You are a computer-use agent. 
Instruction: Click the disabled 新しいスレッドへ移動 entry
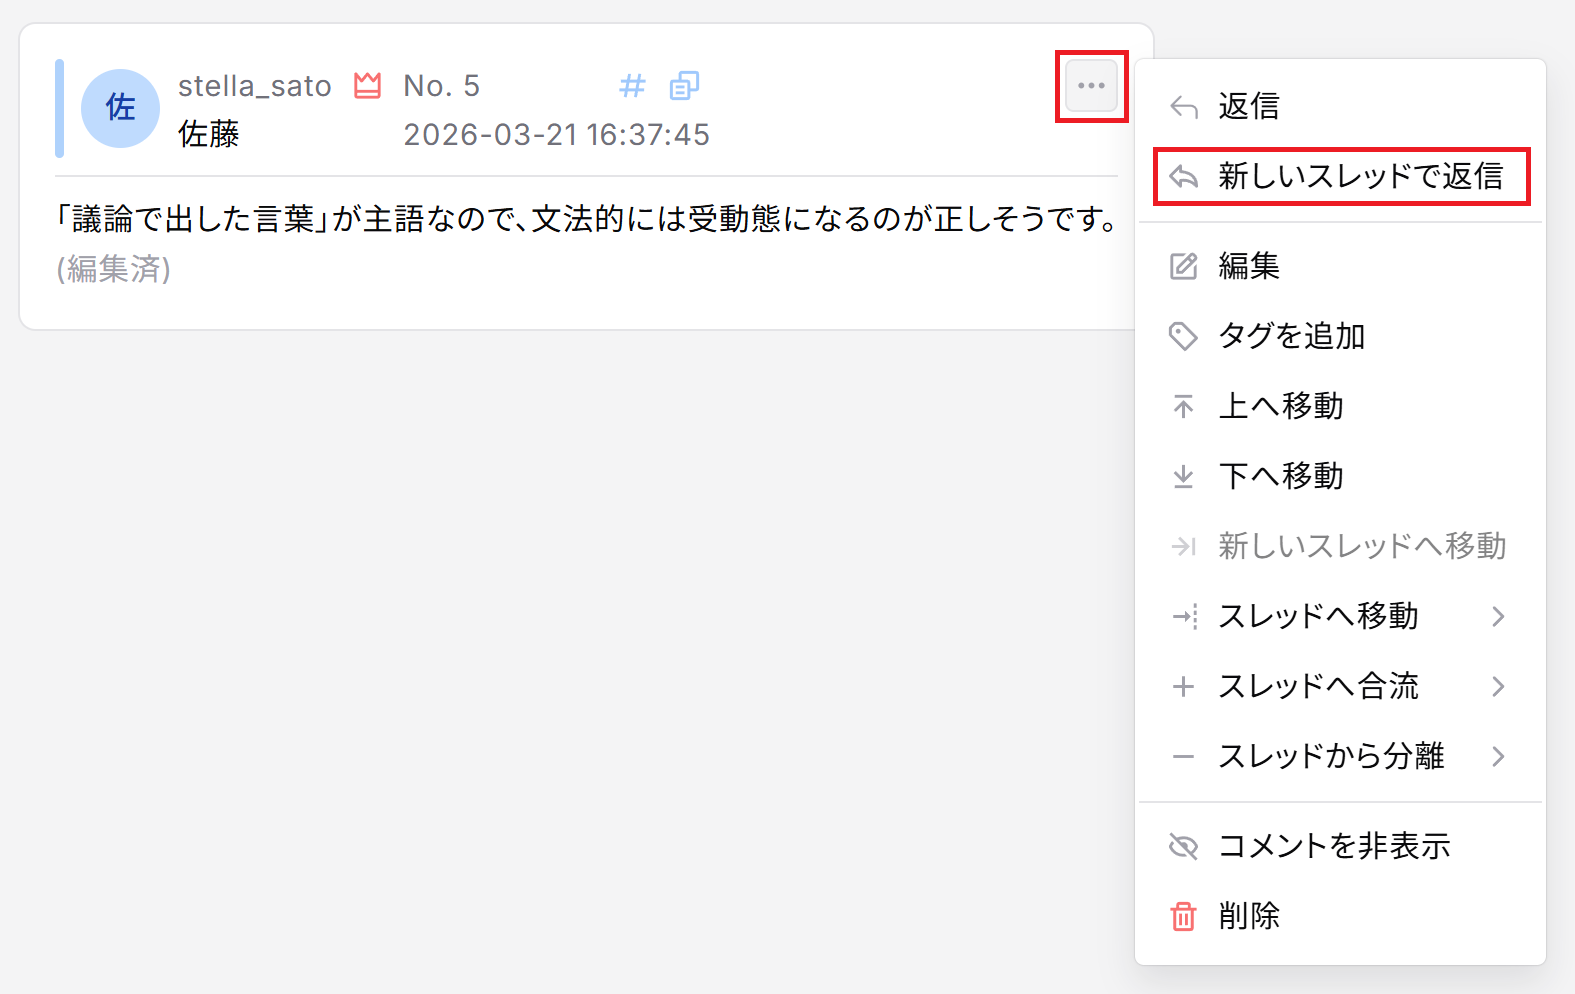click(x=1340, y=546)
